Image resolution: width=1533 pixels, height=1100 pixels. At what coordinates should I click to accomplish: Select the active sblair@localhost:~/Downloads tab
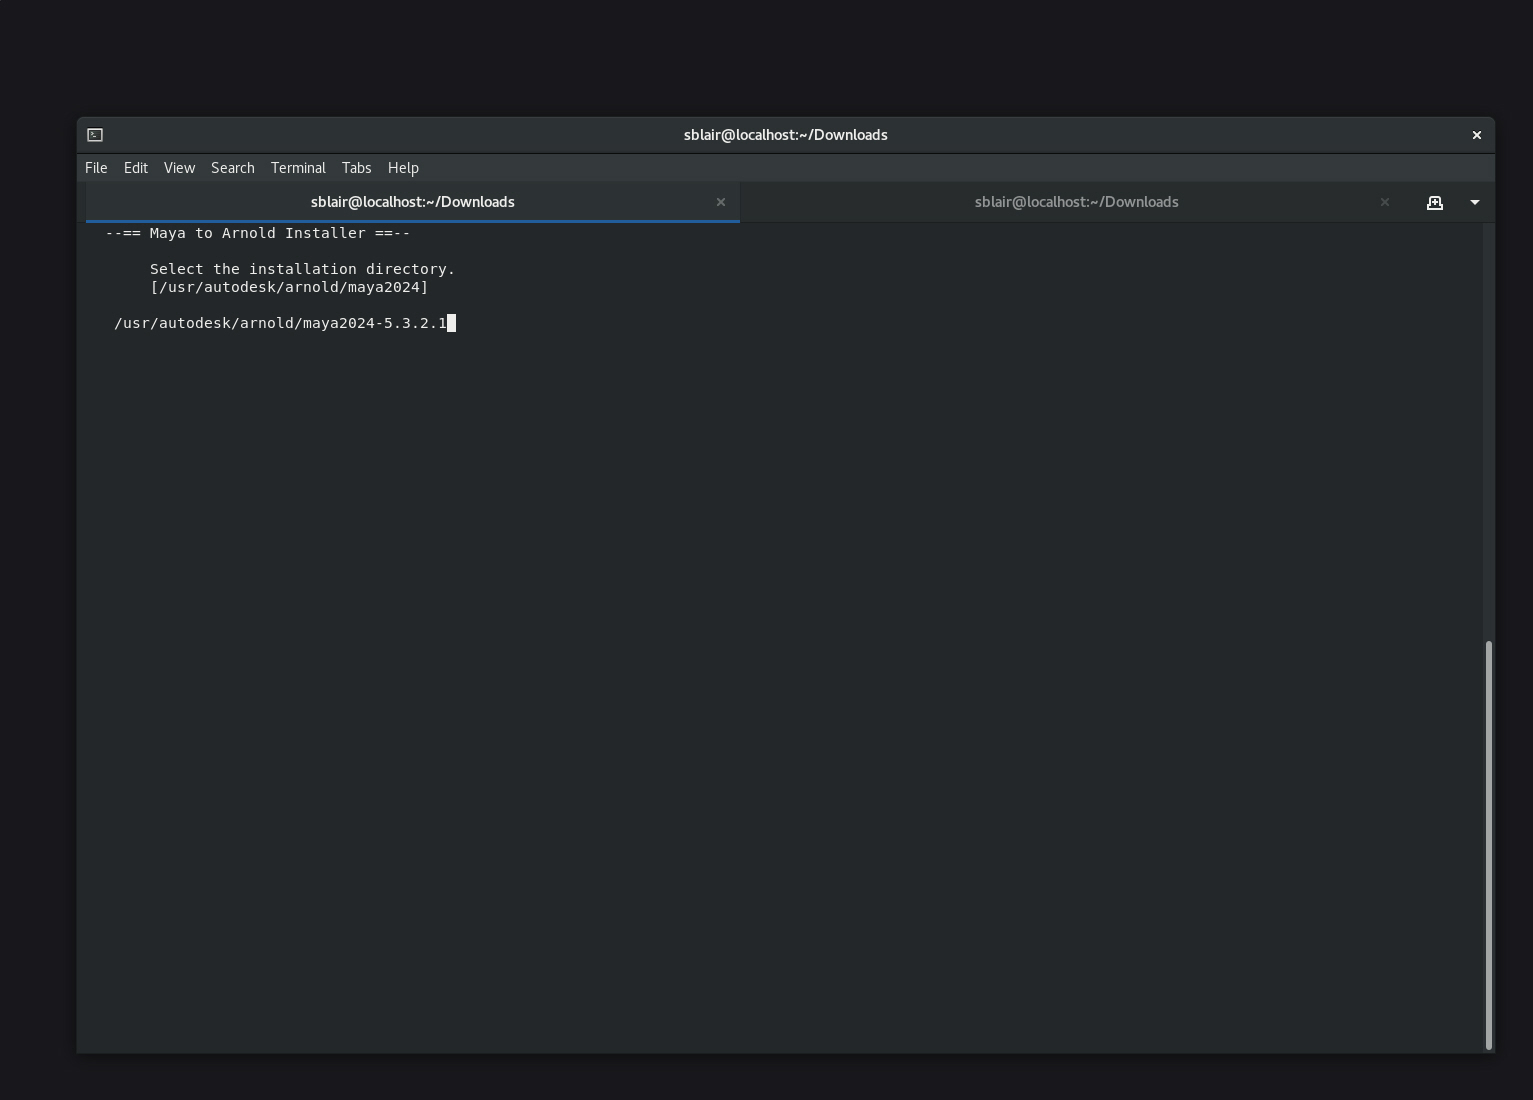tap(412, 201)
